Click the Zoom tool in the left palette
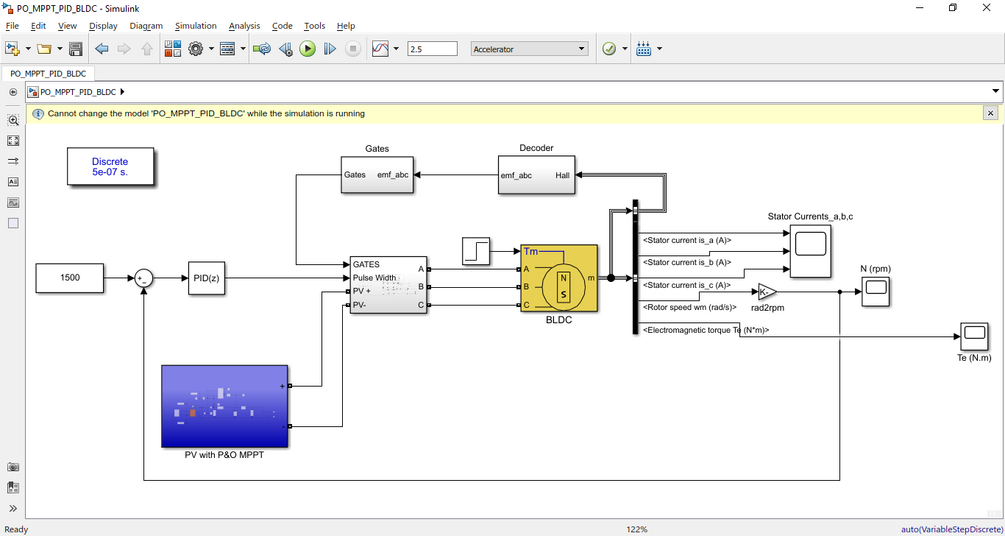Viewport: 1005px width, 536px height. 13,120
